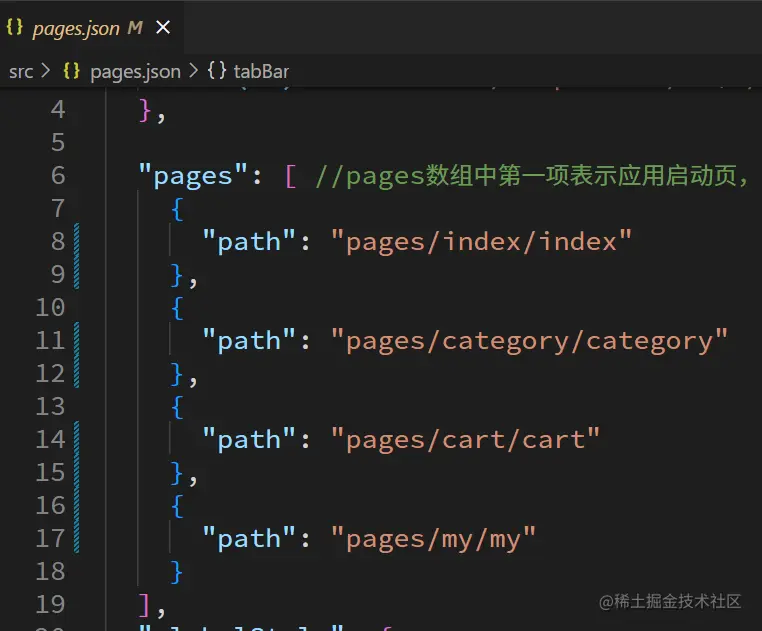Click the opening brace on line 7
Image resolution: width=762 pixels, height=631 pixels.
[x=177, y=209]
